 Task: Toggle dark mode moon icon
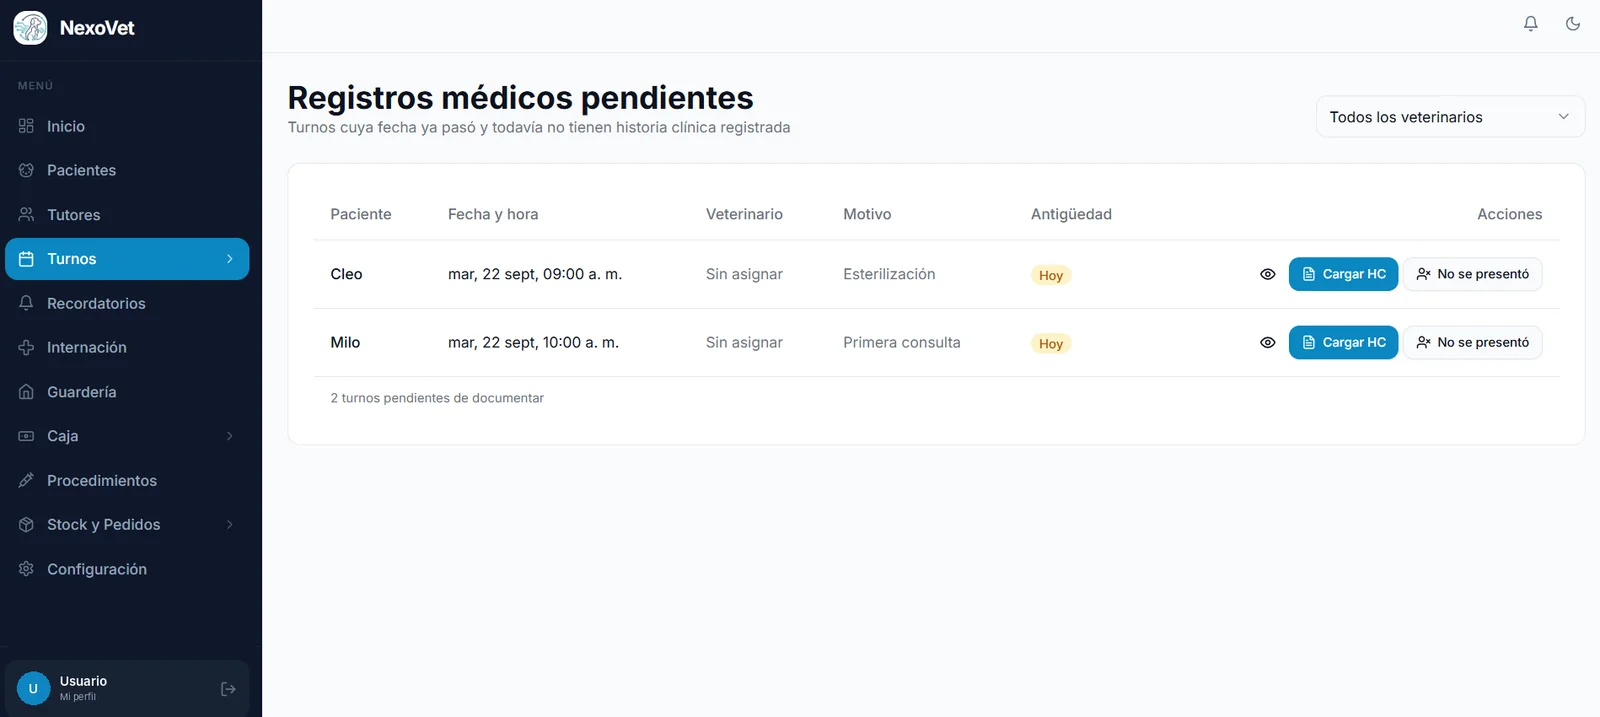(1573, 23)
